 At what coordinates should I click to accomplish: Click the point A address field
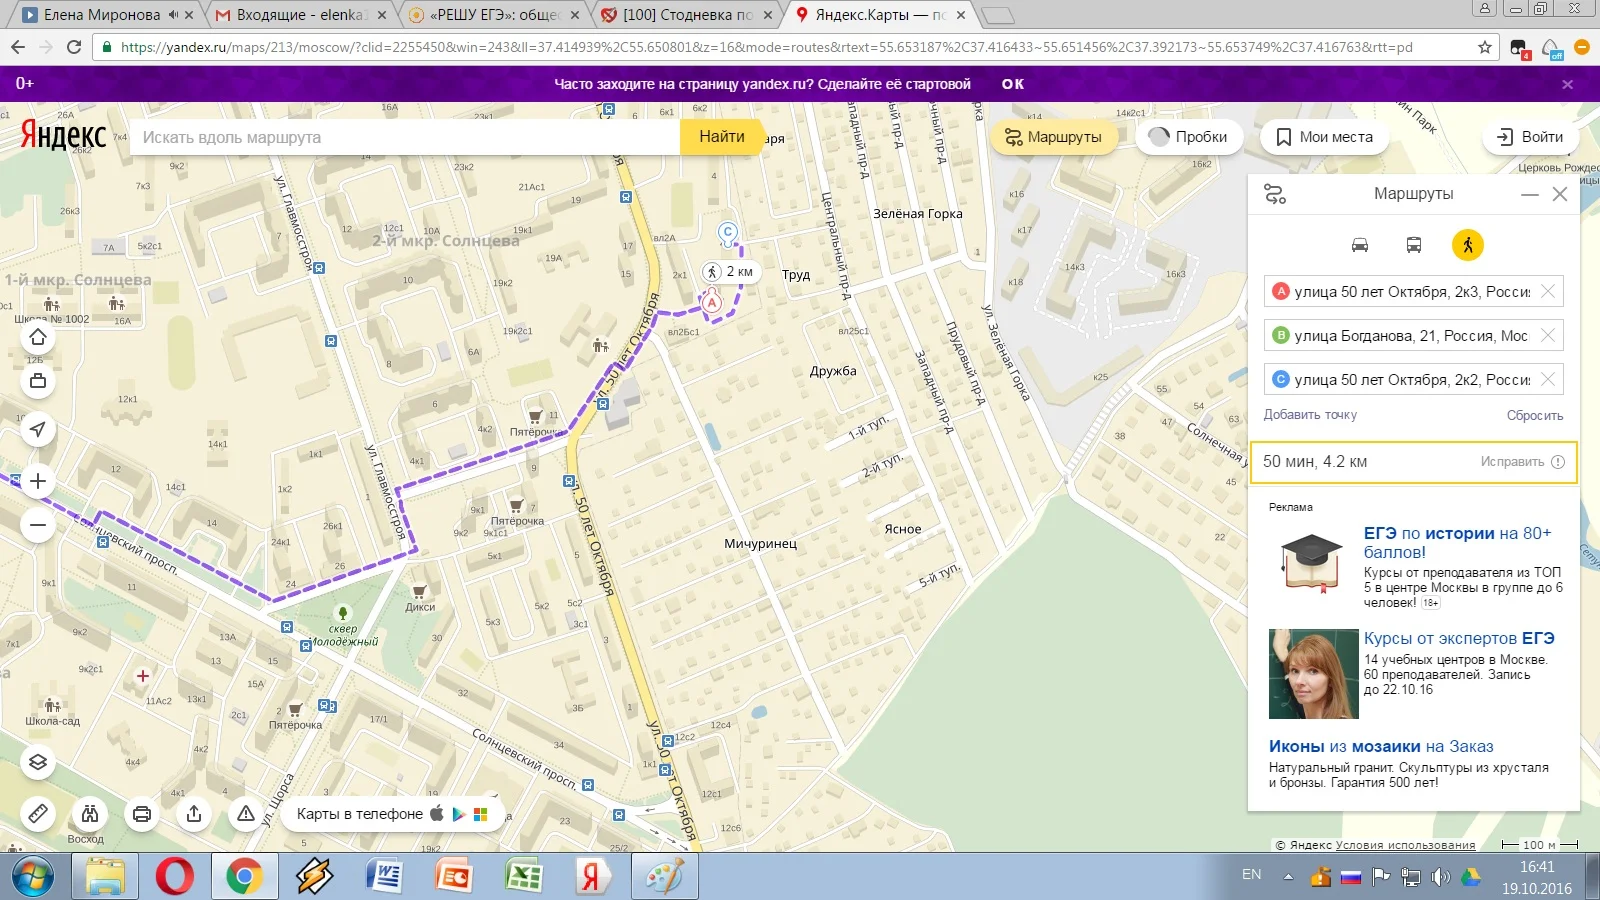(1412, 292)
